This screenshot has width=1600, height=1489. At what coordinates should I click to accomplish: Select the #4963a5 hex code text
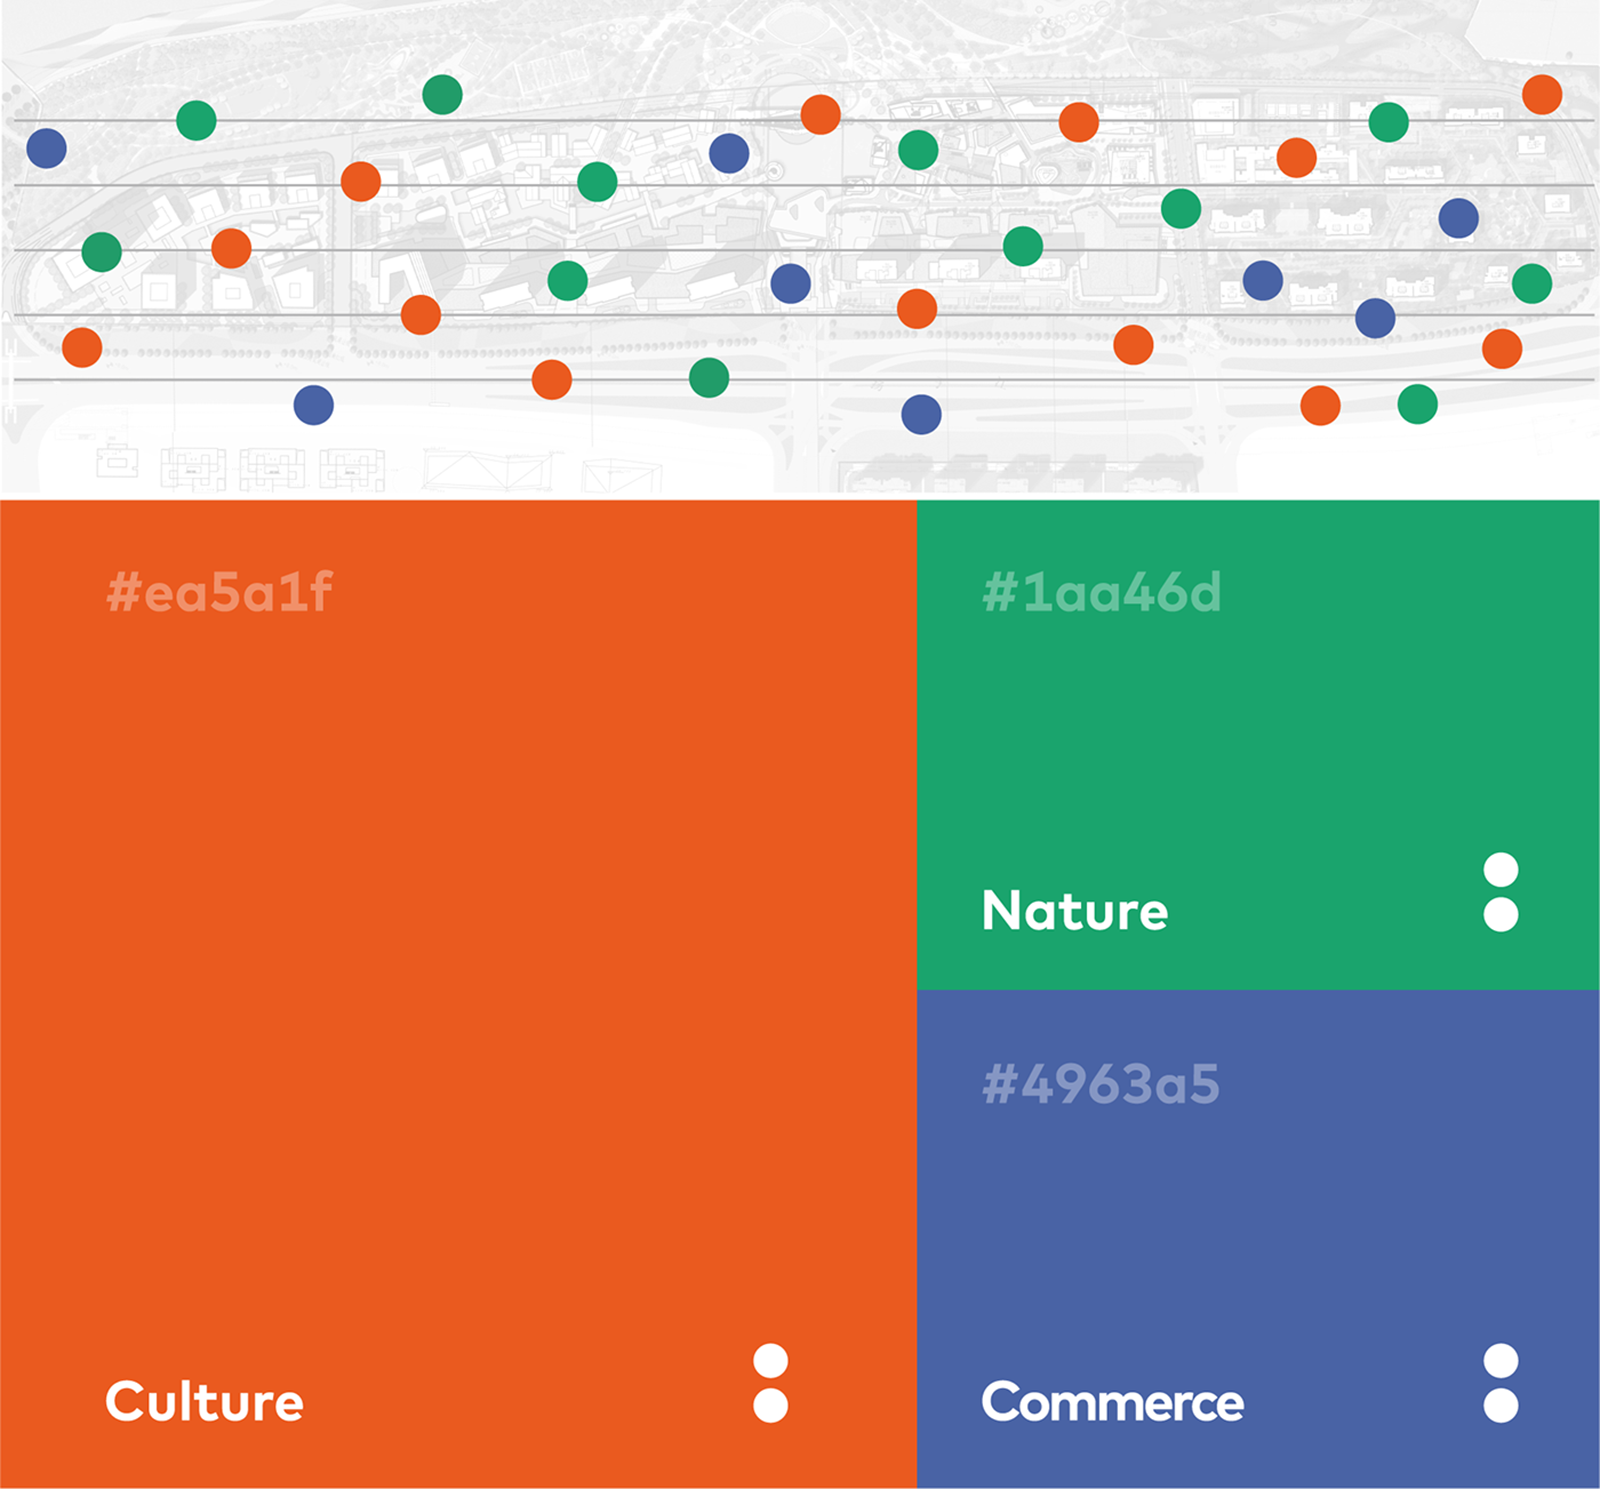coord(1100,1084)
